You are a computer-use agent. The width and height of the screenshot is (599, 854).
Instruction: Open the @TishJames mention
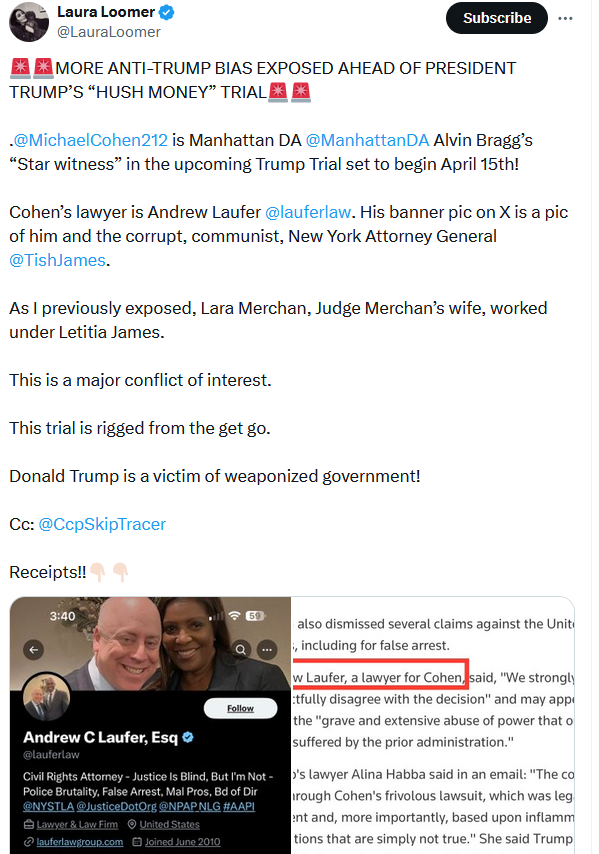[x=57, y=260]
